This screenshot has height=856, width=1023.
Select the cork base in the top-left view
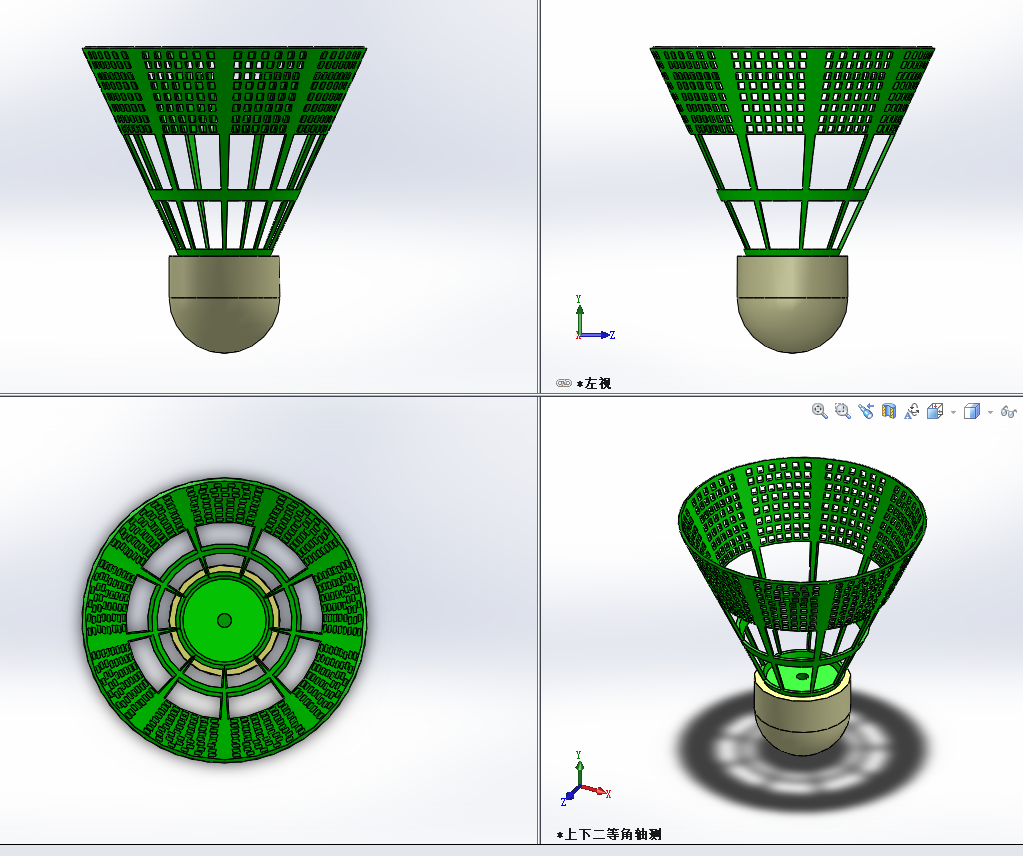pos(224,303)
